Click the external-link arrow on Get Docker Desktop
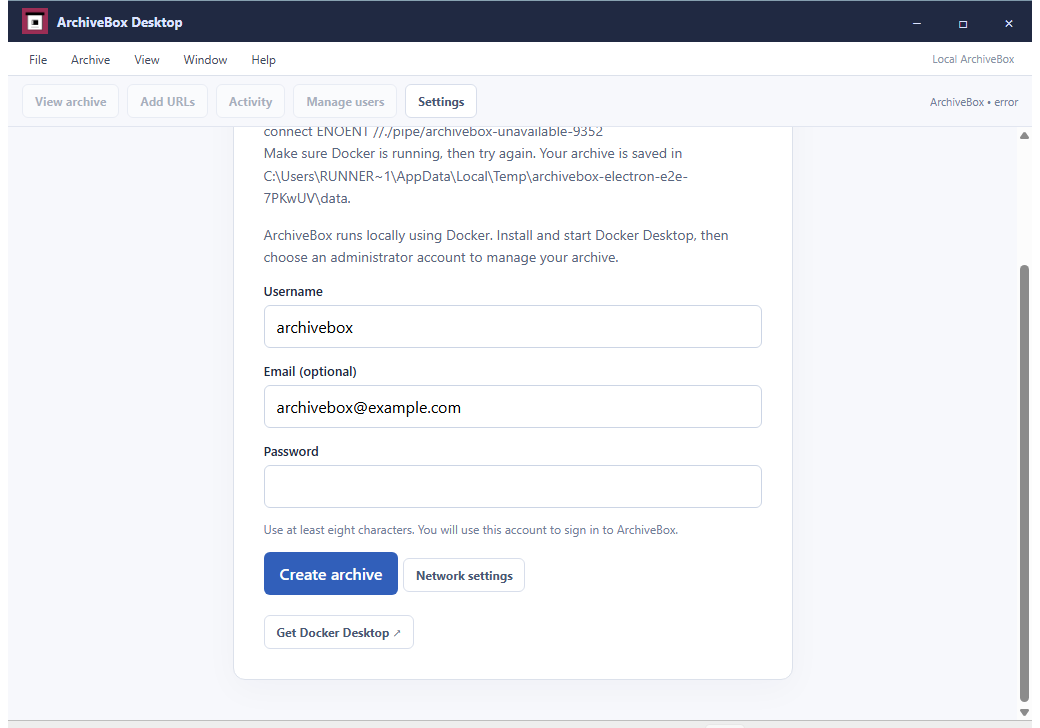The image size is (1040, 728). pyautogui.click(x=397, y=633)
